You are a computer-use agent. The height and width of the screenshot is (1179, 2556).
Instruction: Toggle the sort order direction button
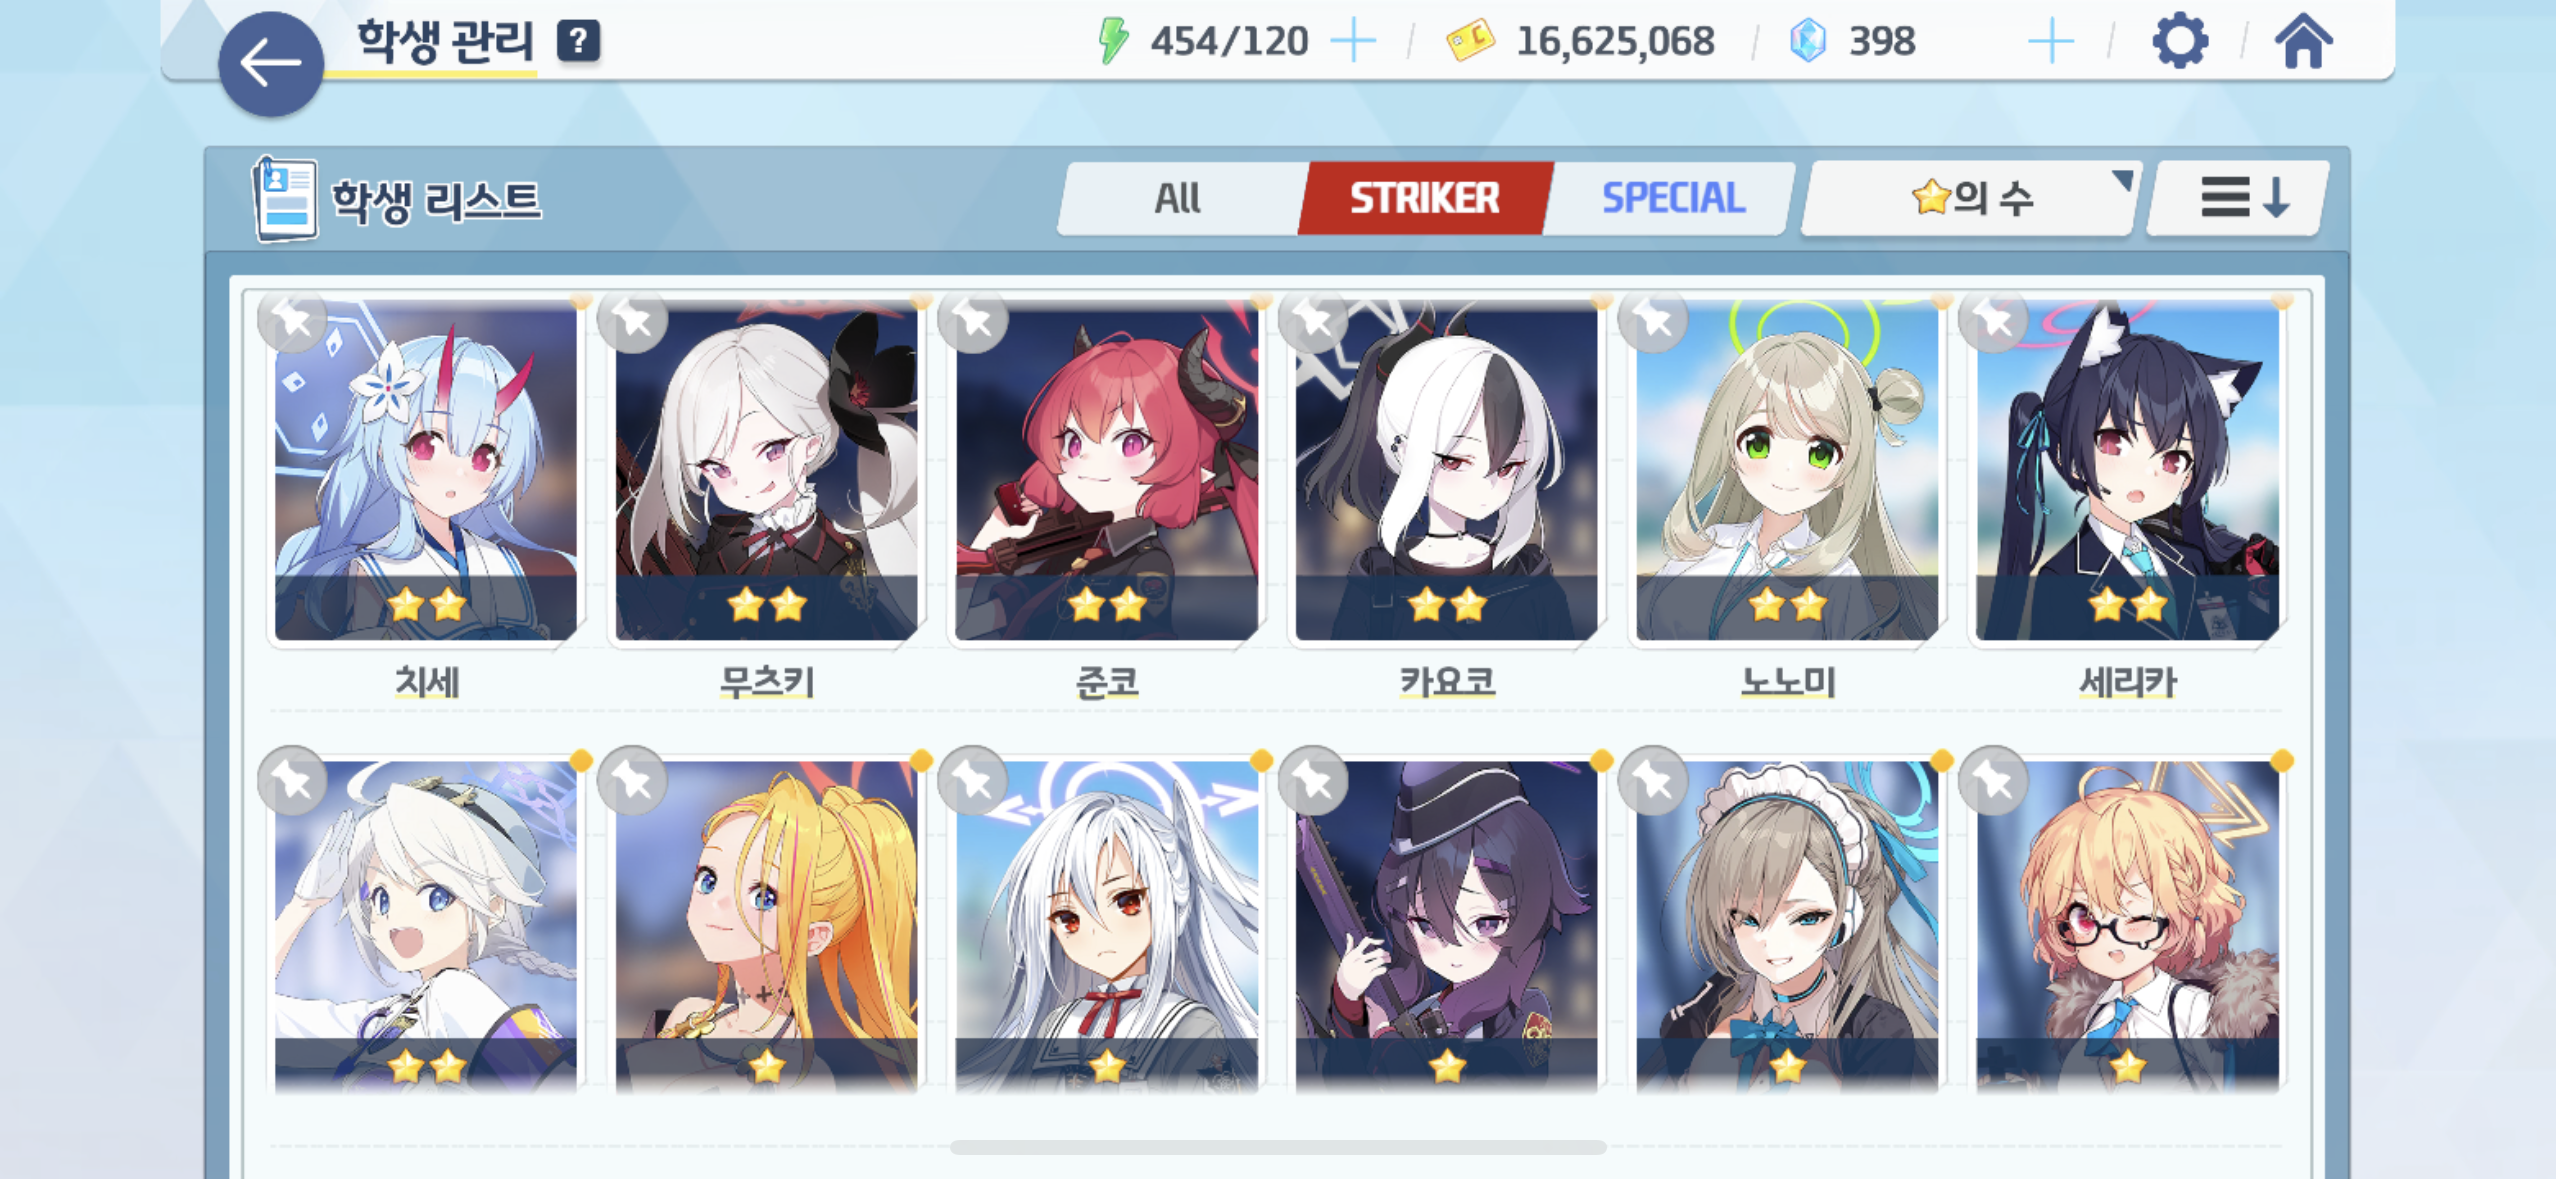[2239, 198]
